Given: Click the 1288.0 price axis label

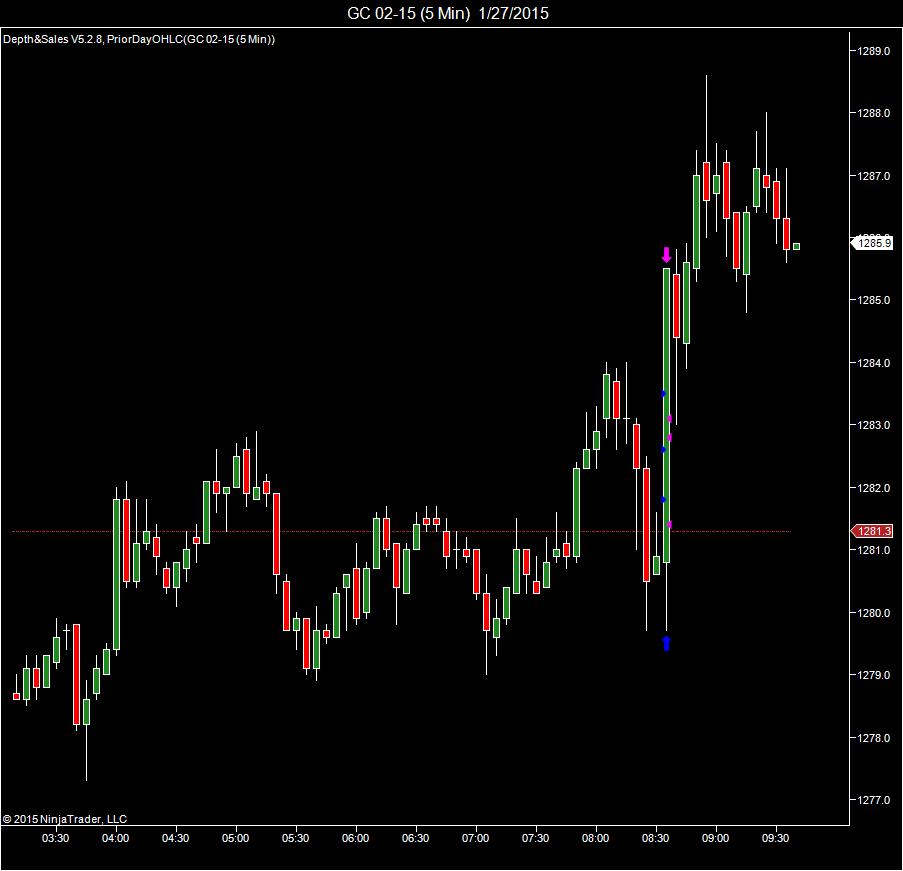Looking at the screenshot, I should click(x=874, y=113).
